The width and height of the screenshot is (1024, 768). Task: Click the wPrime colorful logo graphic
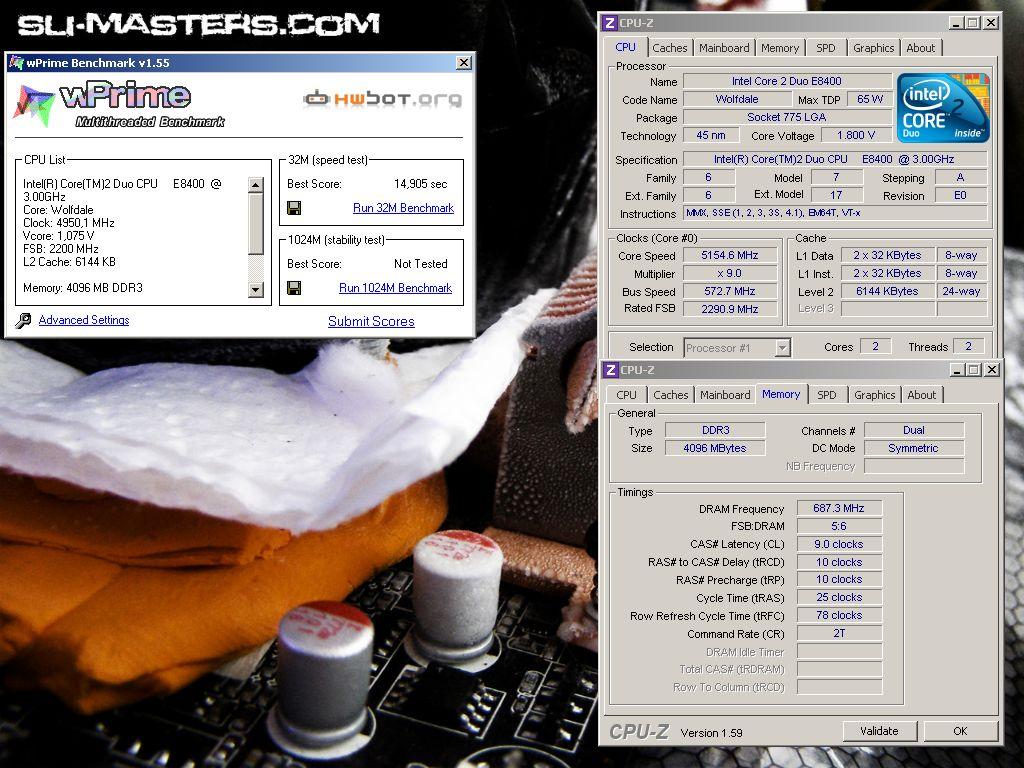(x=34, y=104)
